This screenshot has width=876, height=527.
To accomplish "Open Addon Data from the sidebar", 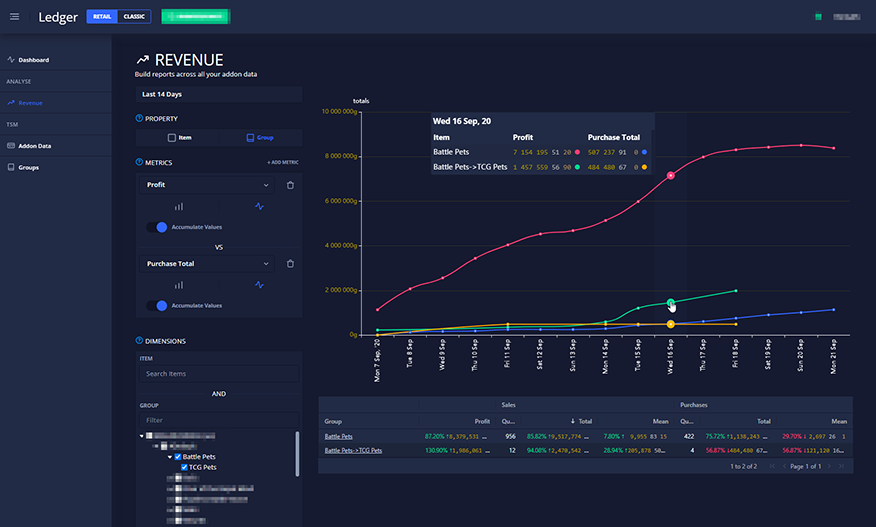I will point(35,146).
